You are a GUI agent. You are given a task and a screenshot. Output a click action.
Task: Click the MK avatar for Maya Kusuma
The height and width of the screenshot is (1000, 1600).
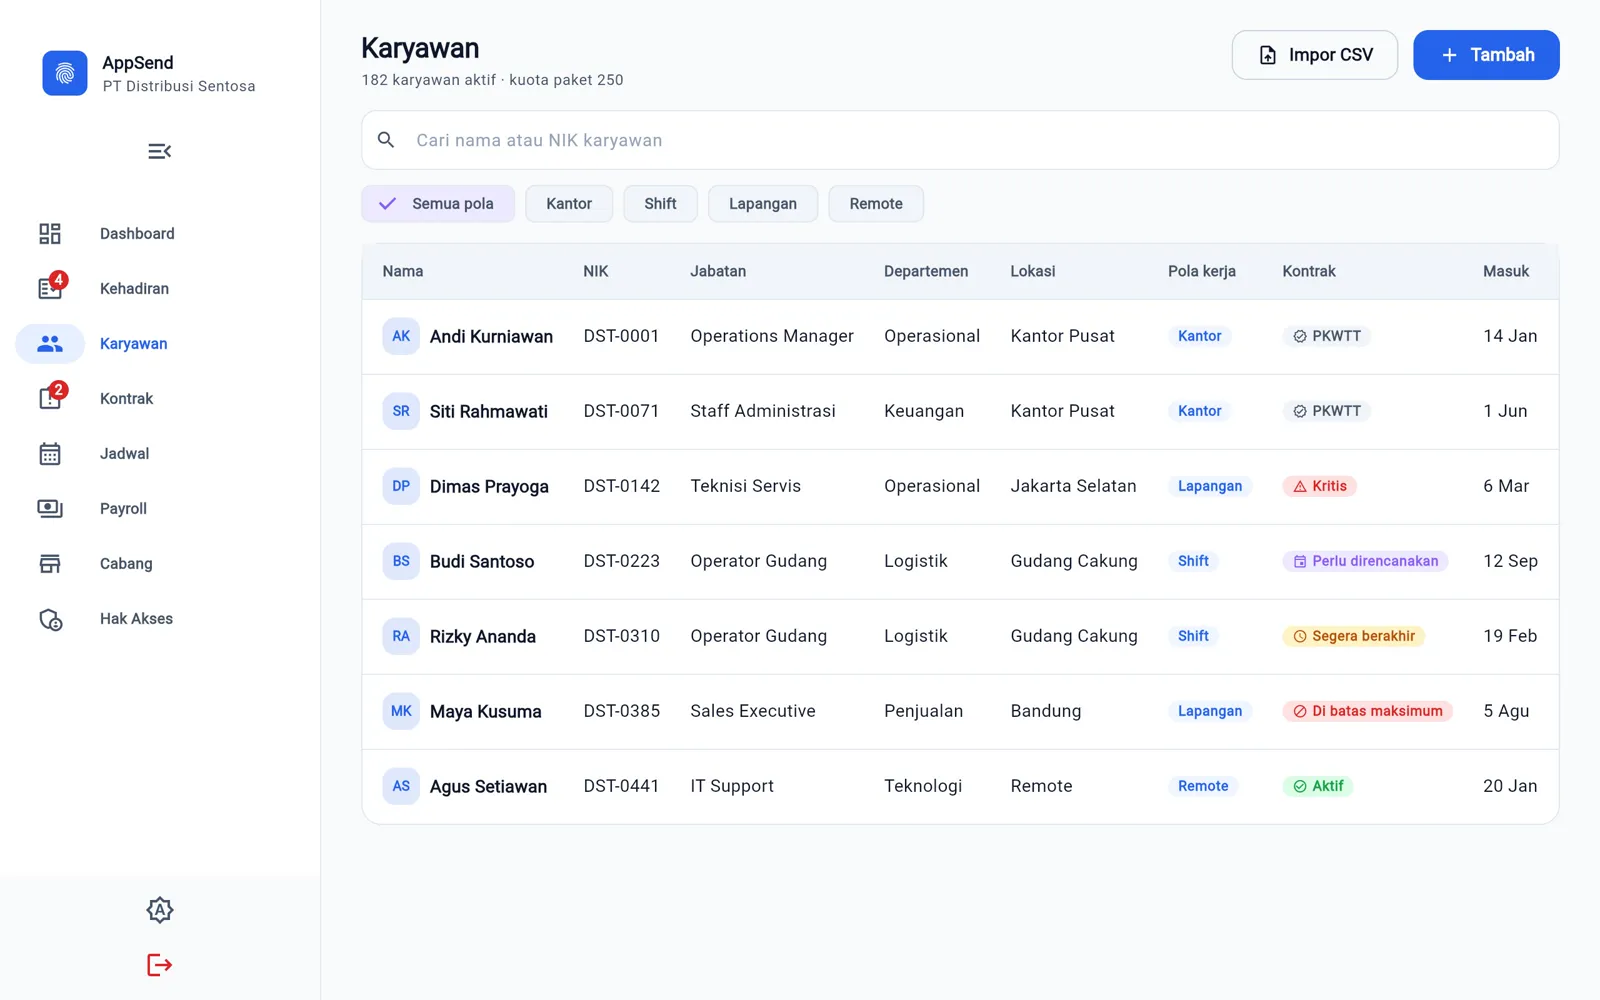401,711
